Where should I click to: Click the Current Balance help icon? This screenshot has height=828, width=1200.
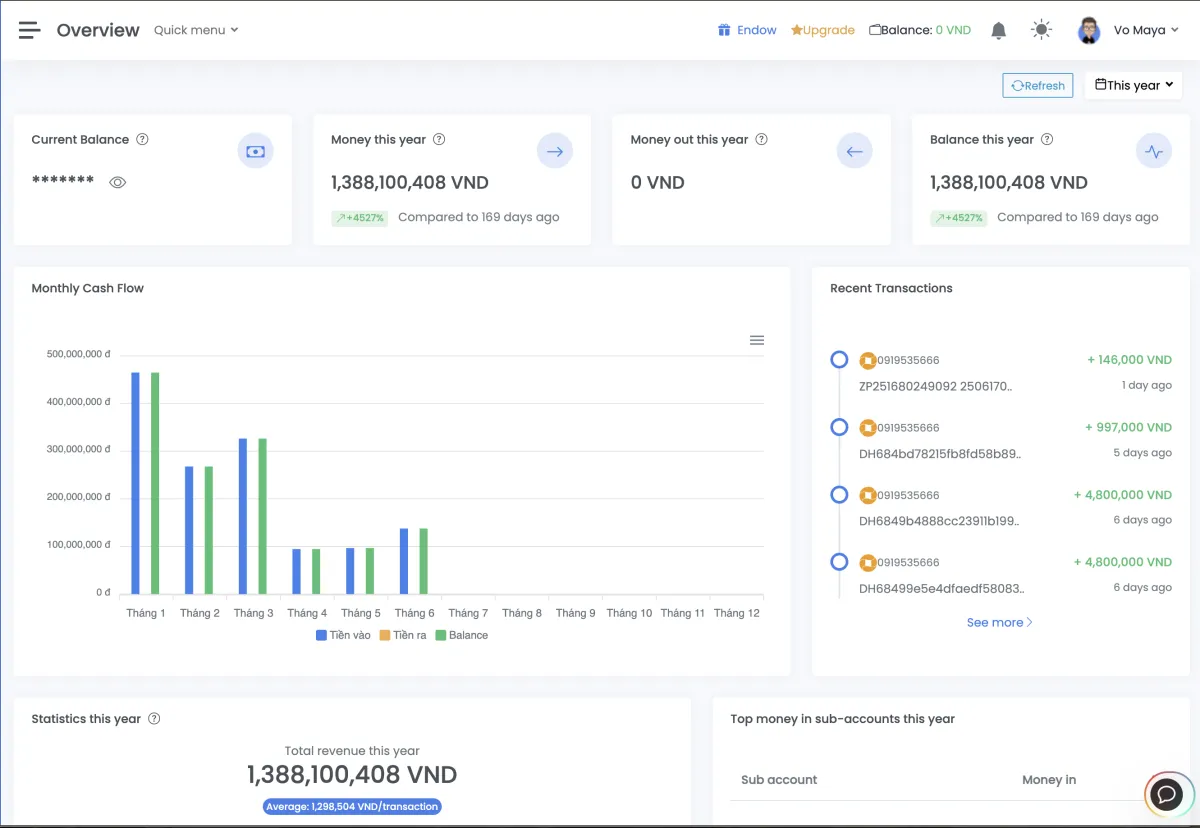(142, 140)
